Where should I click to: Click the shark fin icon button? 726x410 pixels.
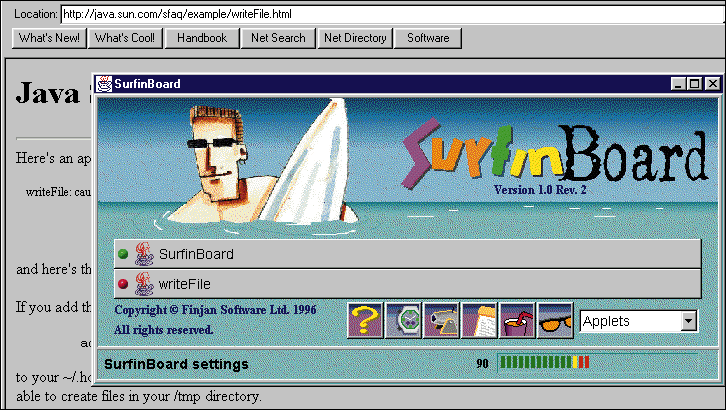click(441, 320)
